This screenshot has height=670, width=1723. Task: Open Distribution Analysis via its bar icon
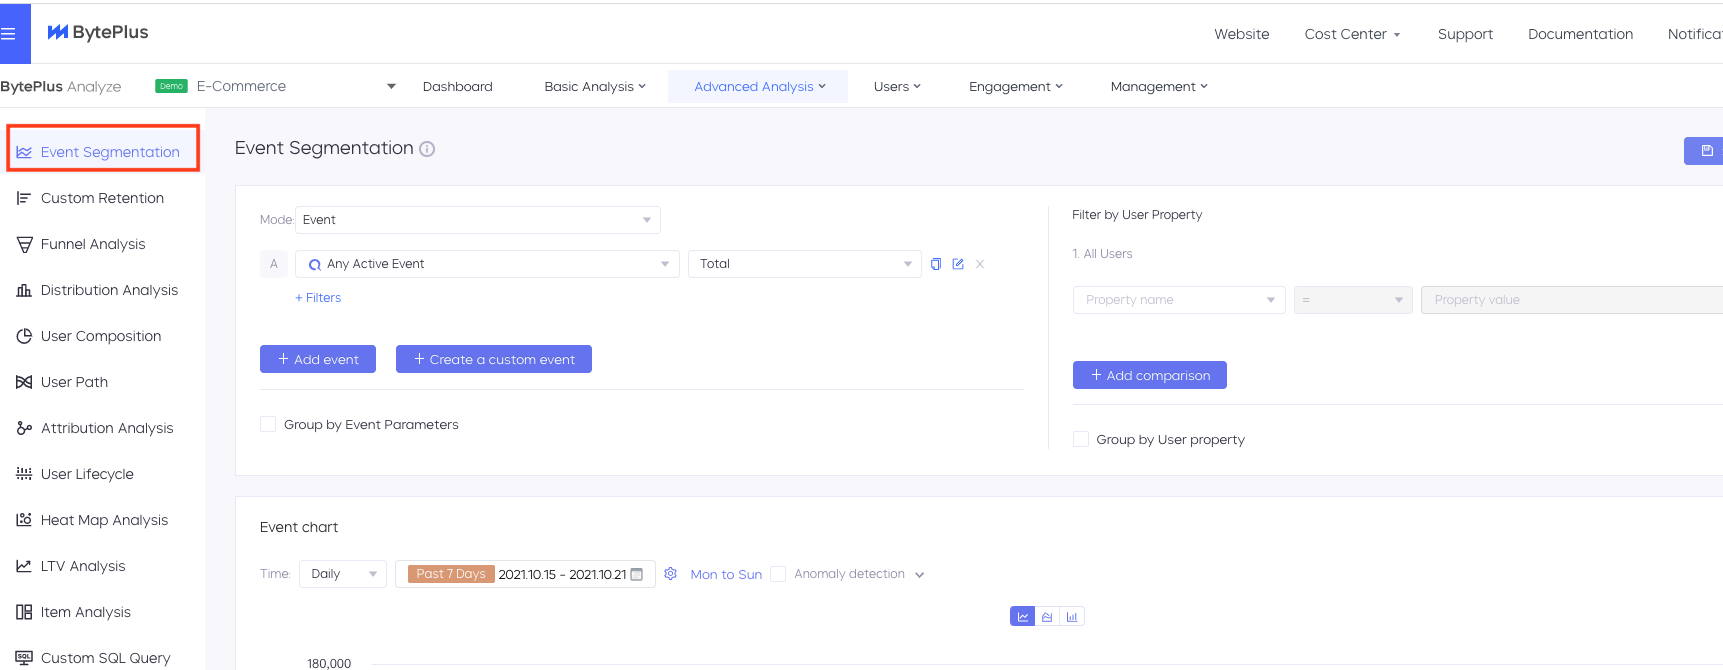pos(24,290)
